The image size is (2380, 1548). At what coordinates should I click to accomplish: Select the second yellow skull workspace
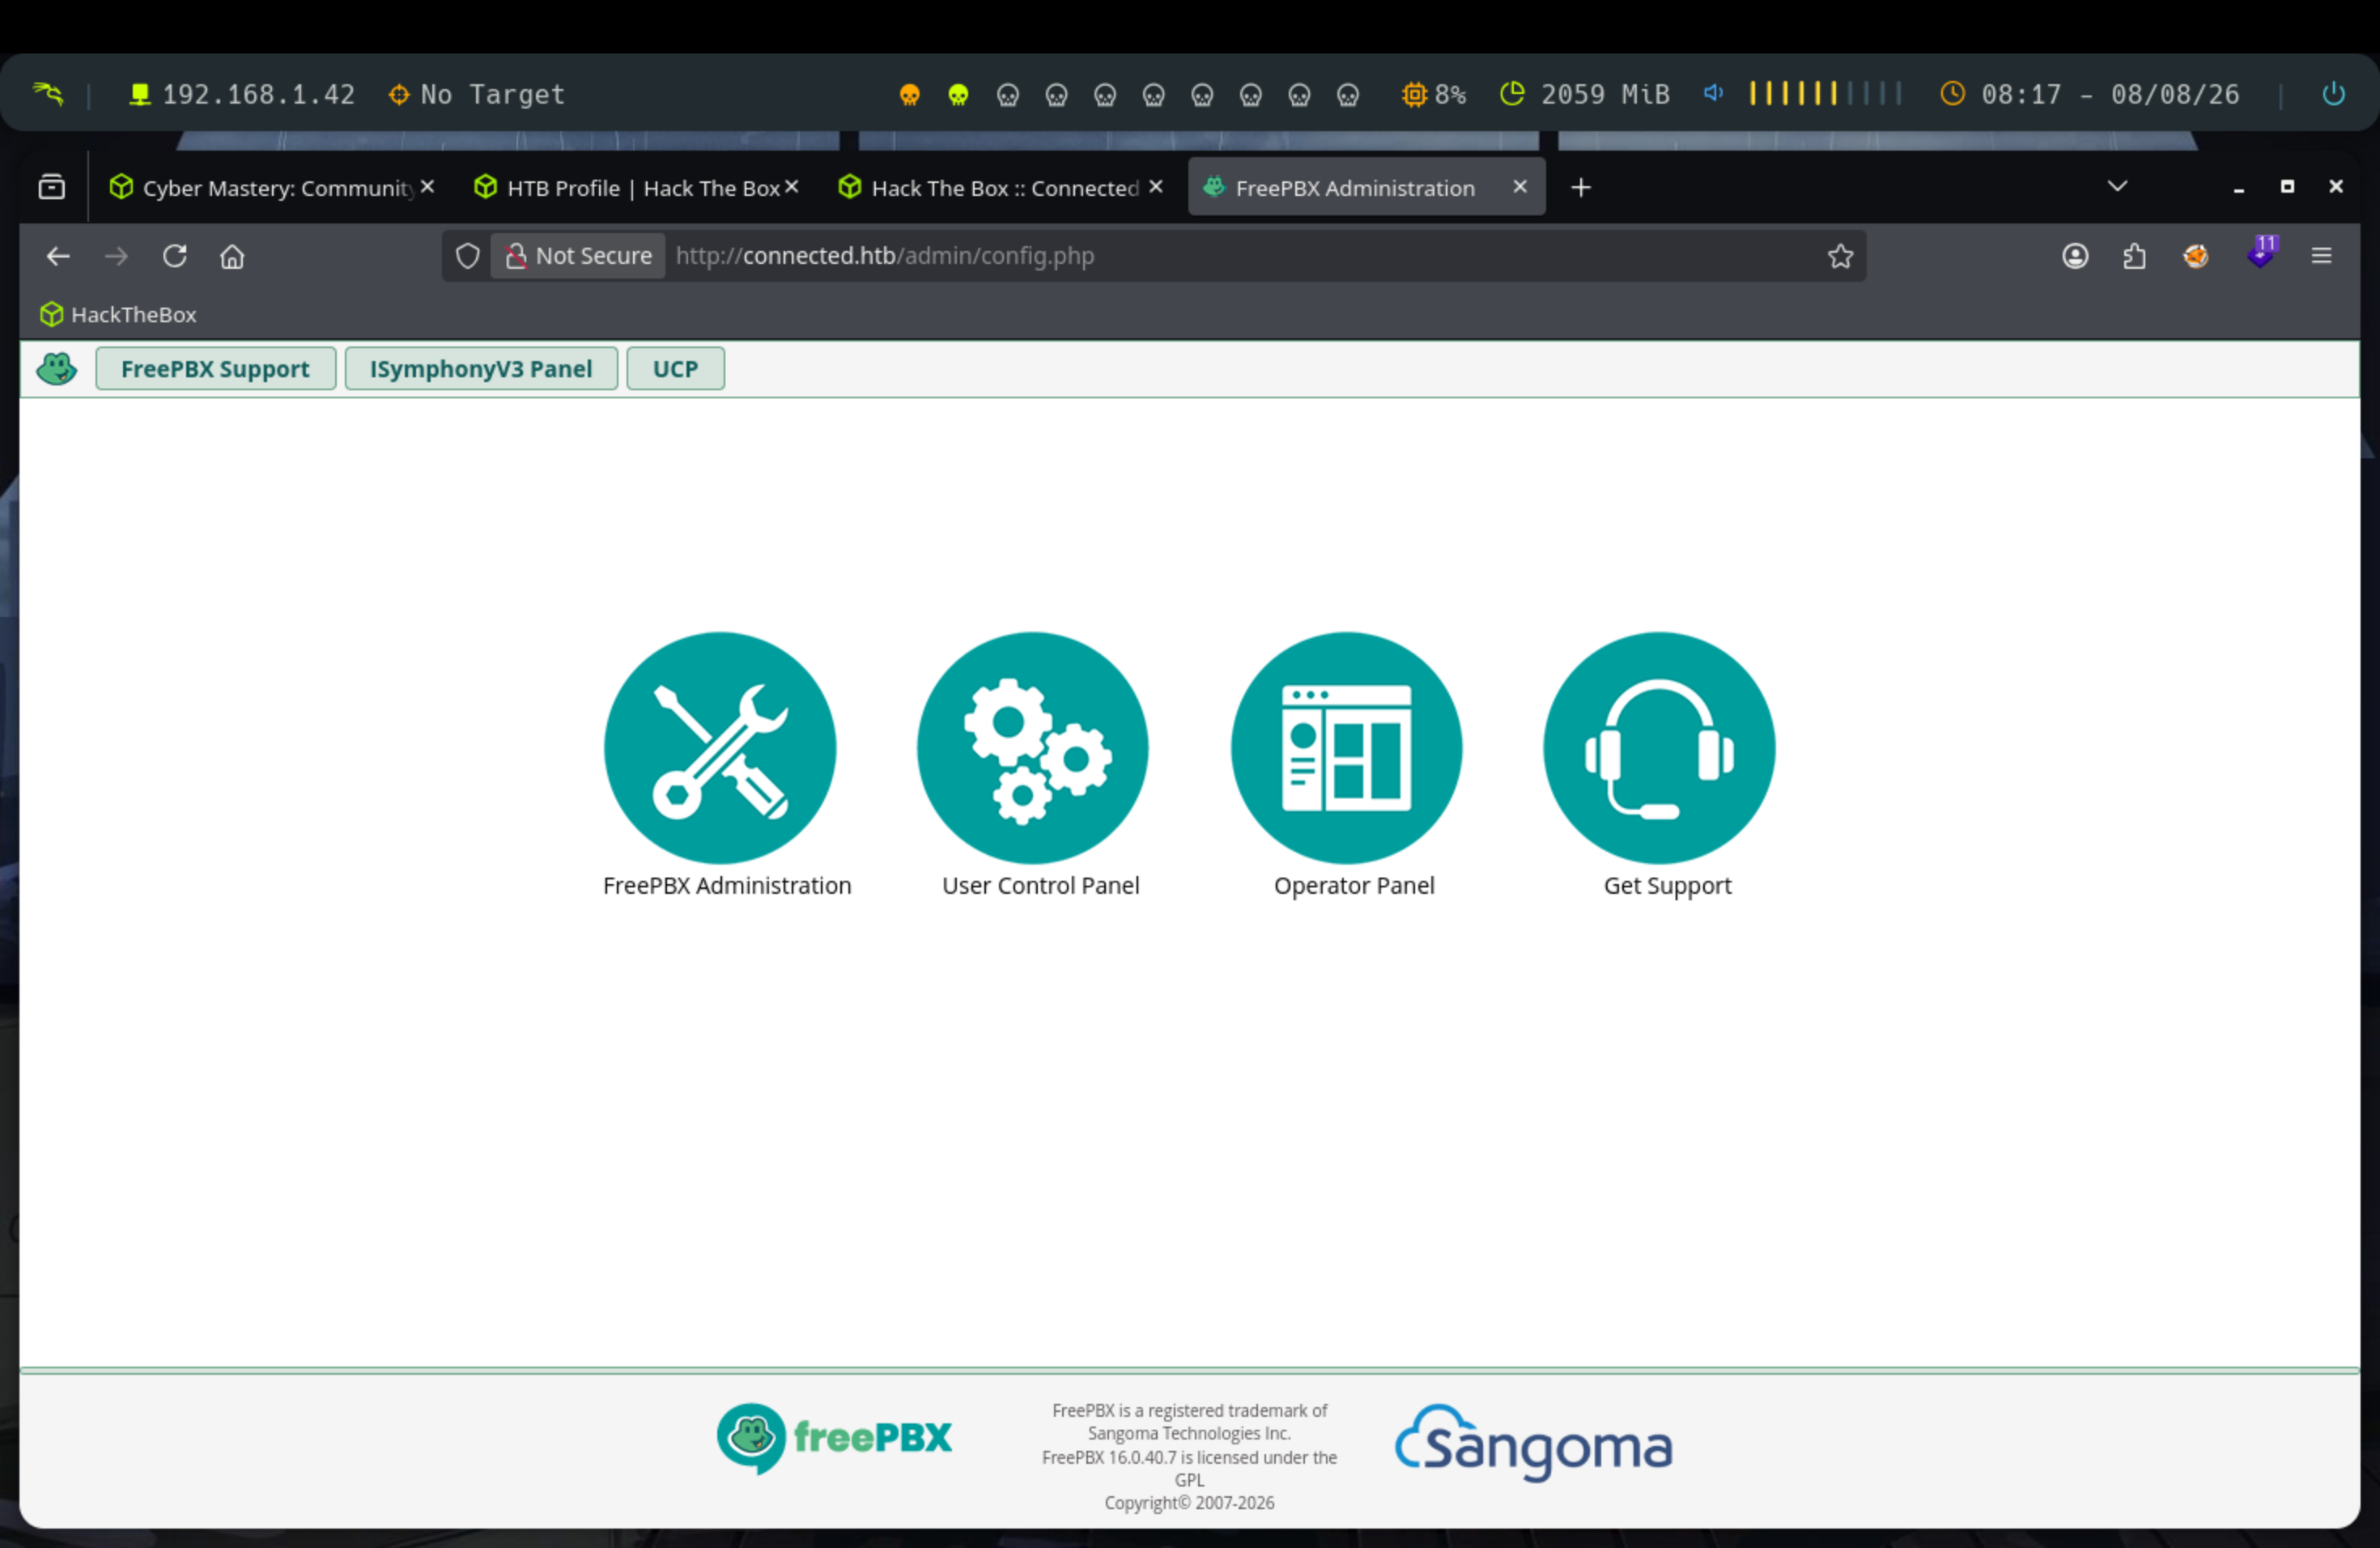pyautogui.click(x=958, y=94)
